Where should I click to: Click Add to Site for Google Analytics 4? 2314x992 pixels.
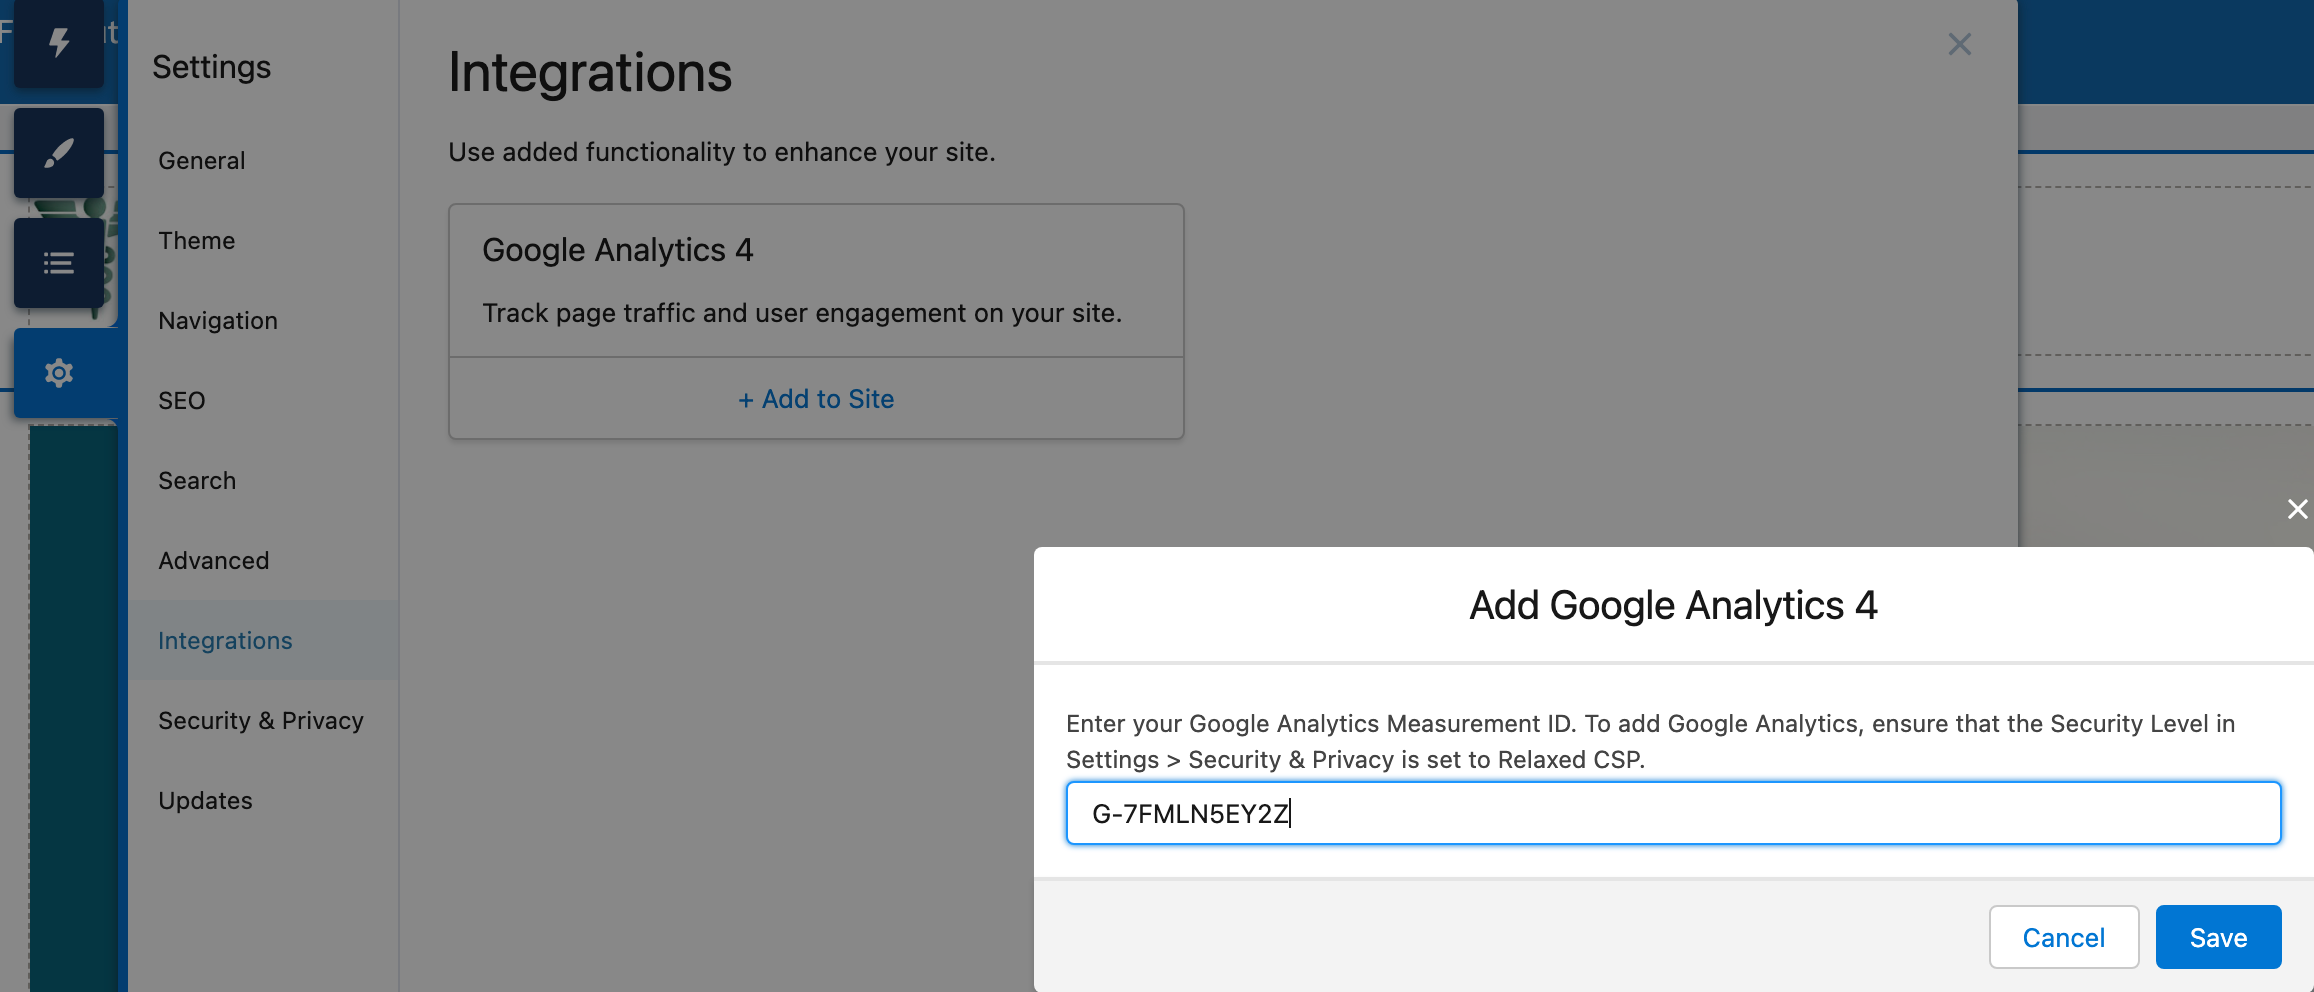coord(816,399)
